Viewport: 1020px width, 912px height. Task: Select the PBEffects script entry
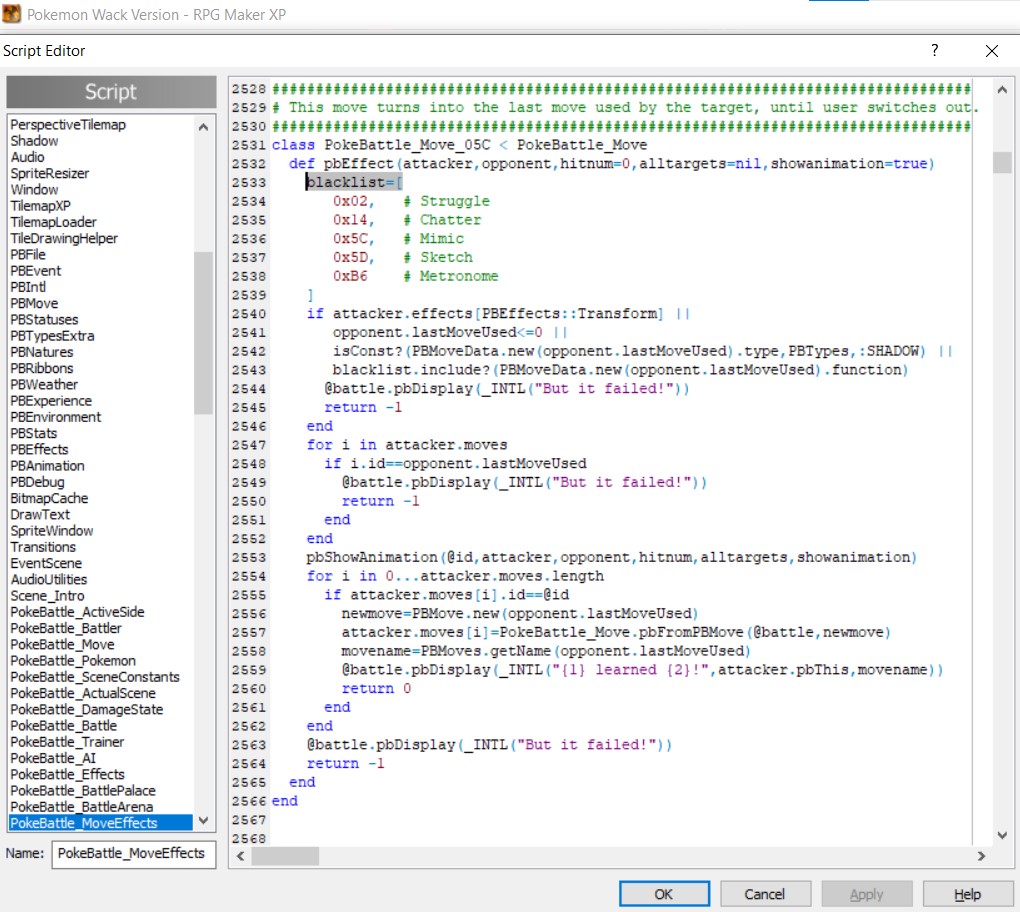pos(39,450)
